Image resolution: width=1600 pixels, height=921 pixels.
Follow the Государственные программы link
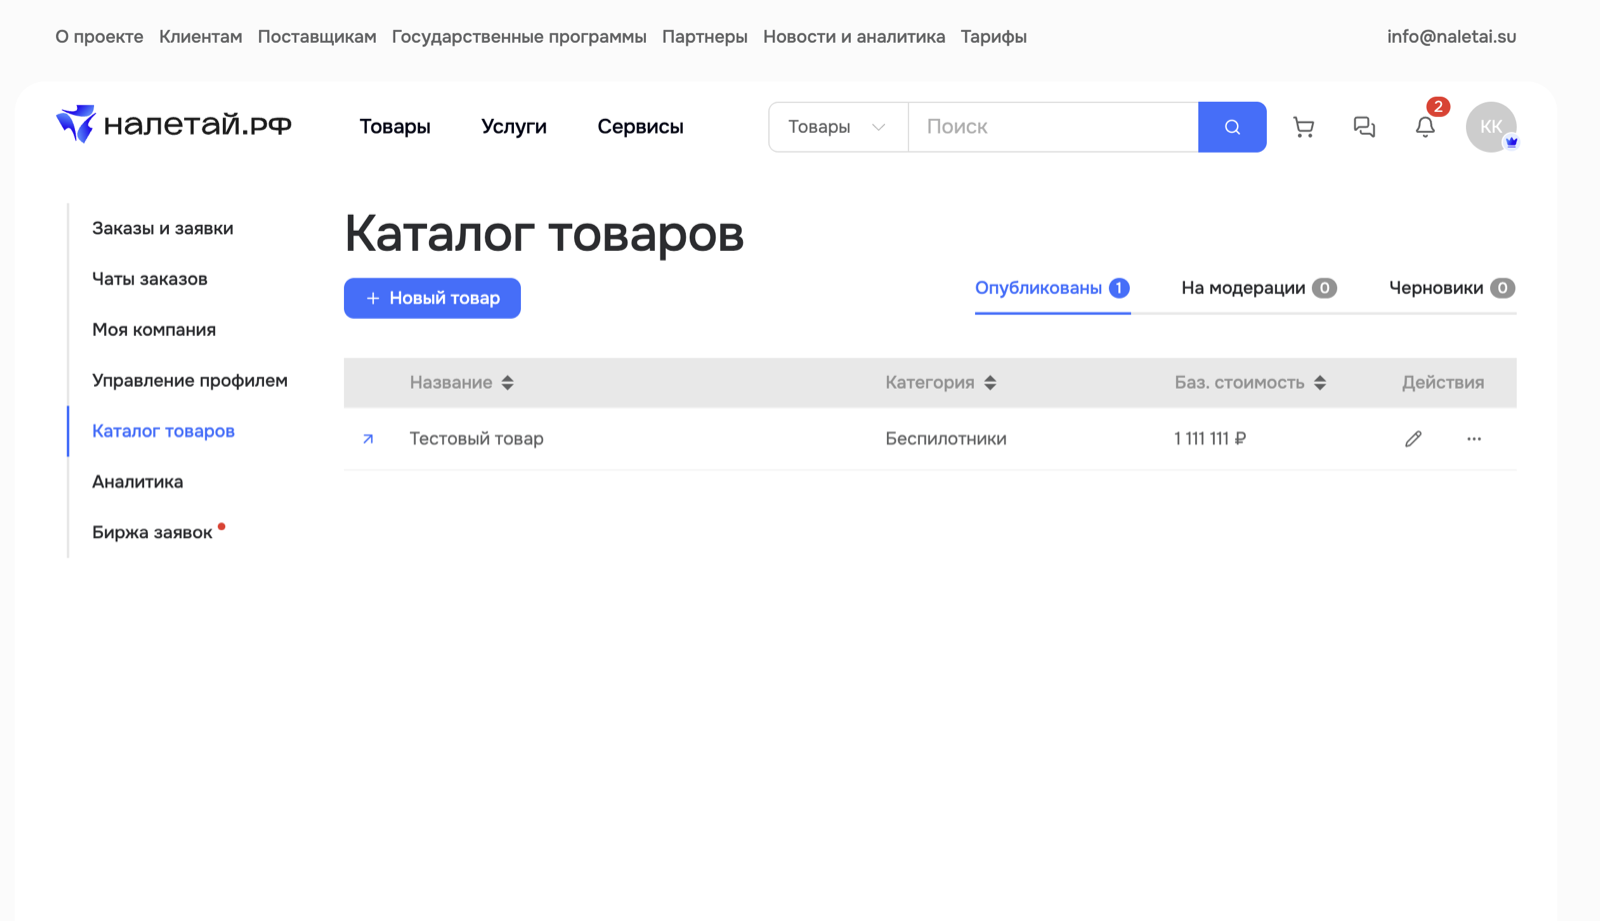[x=519, y=37]
